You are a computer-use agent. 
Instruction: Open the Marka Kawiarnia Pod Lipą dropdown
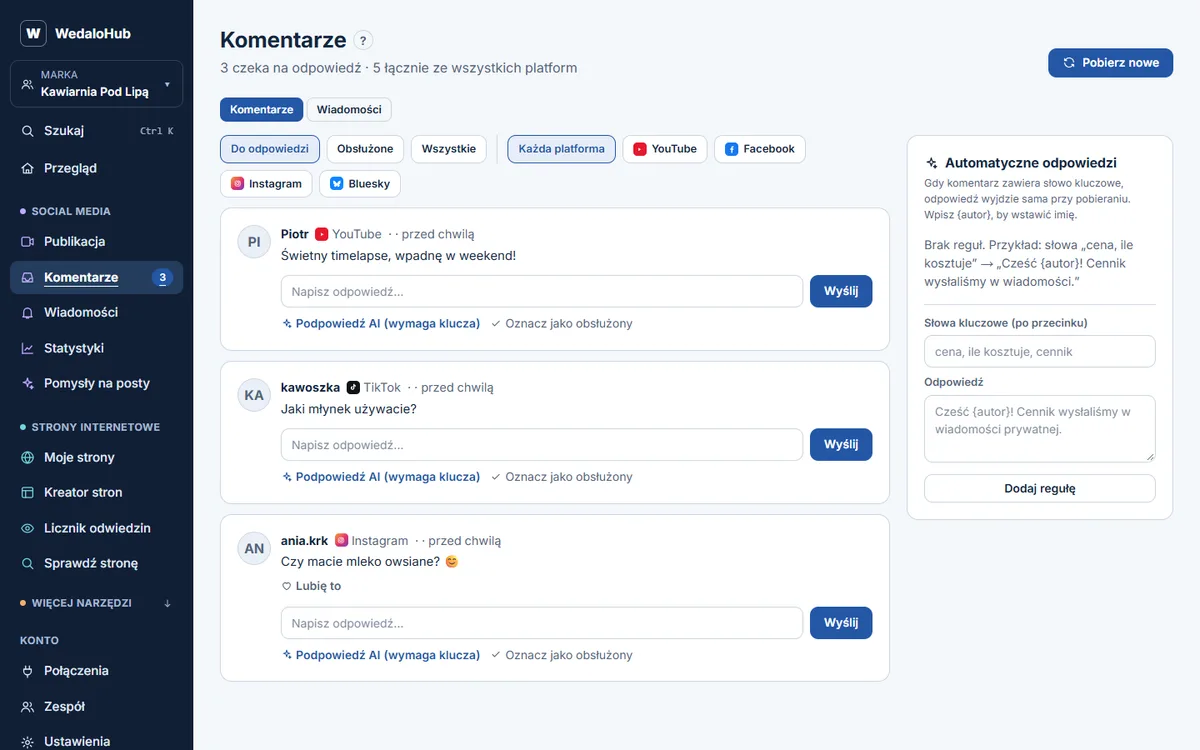pyautogui.click(x=97, y=84)
